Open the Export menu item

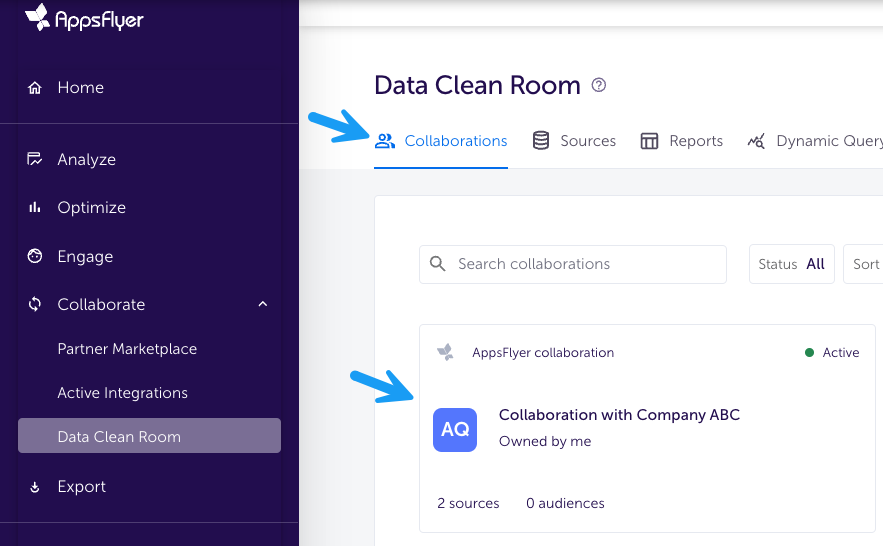click(82, 487)
